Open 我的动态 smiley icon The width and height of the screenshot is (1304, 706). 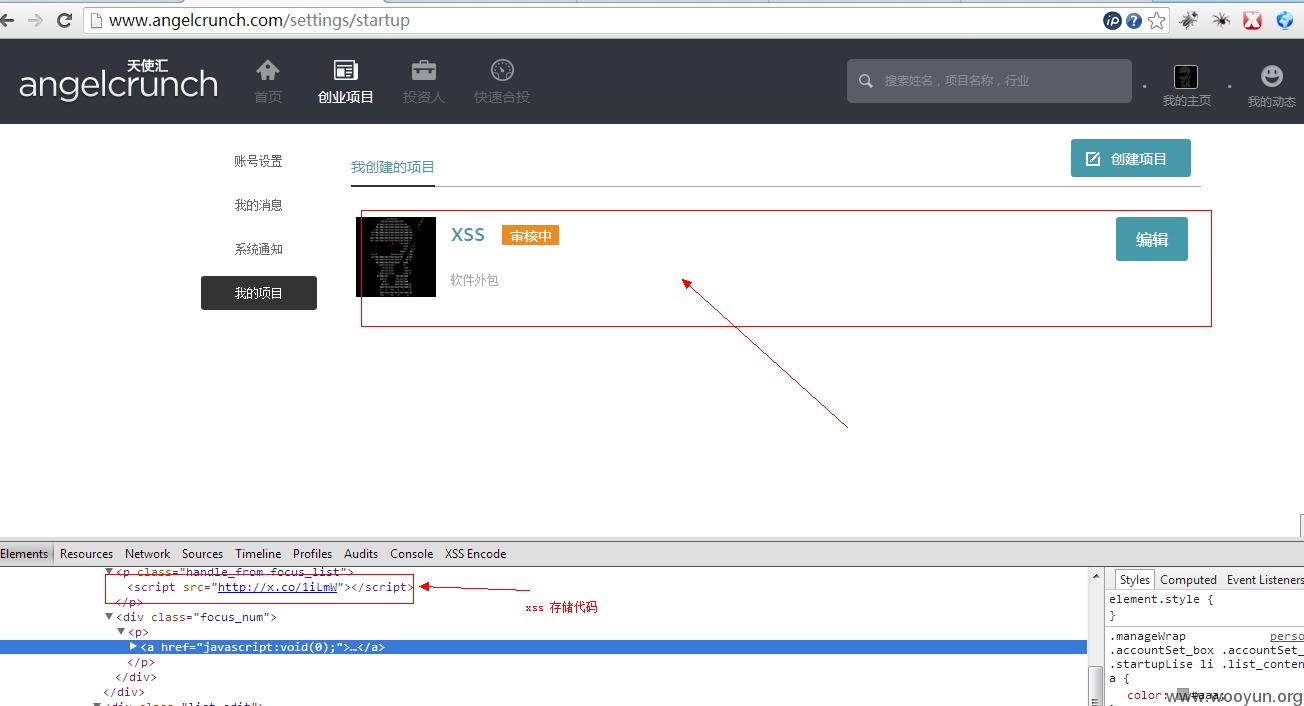coord(1271,76)
